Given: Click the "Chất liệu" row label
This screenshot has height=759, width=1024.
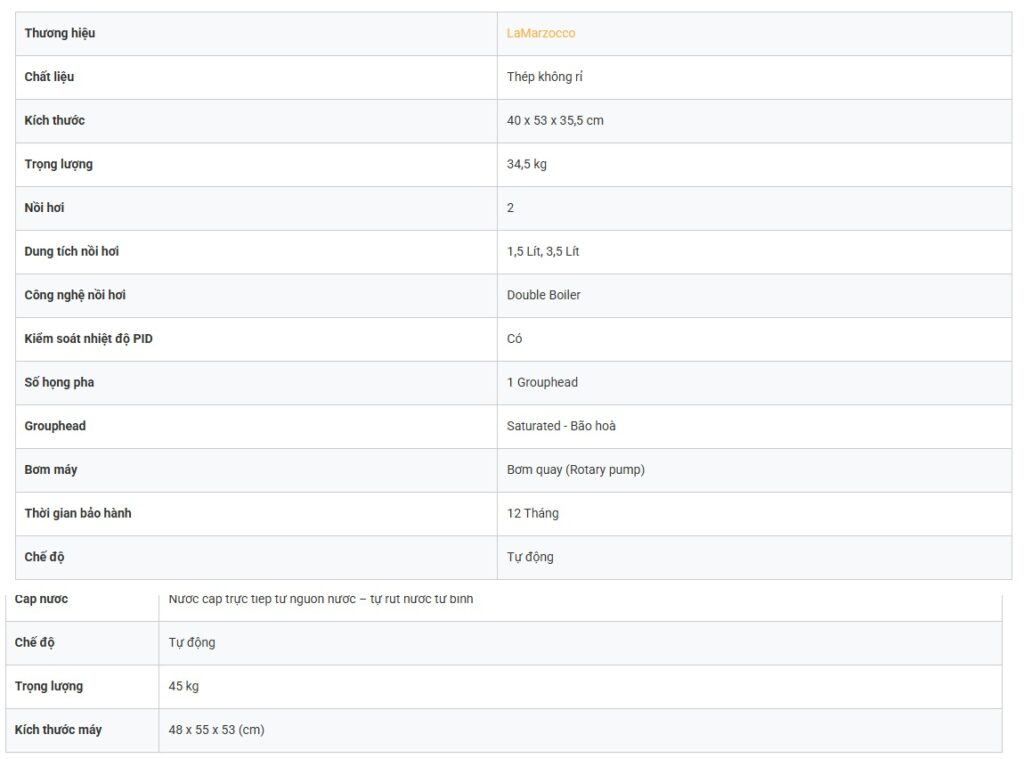Looking at the screenshot, I should (50, 77).
